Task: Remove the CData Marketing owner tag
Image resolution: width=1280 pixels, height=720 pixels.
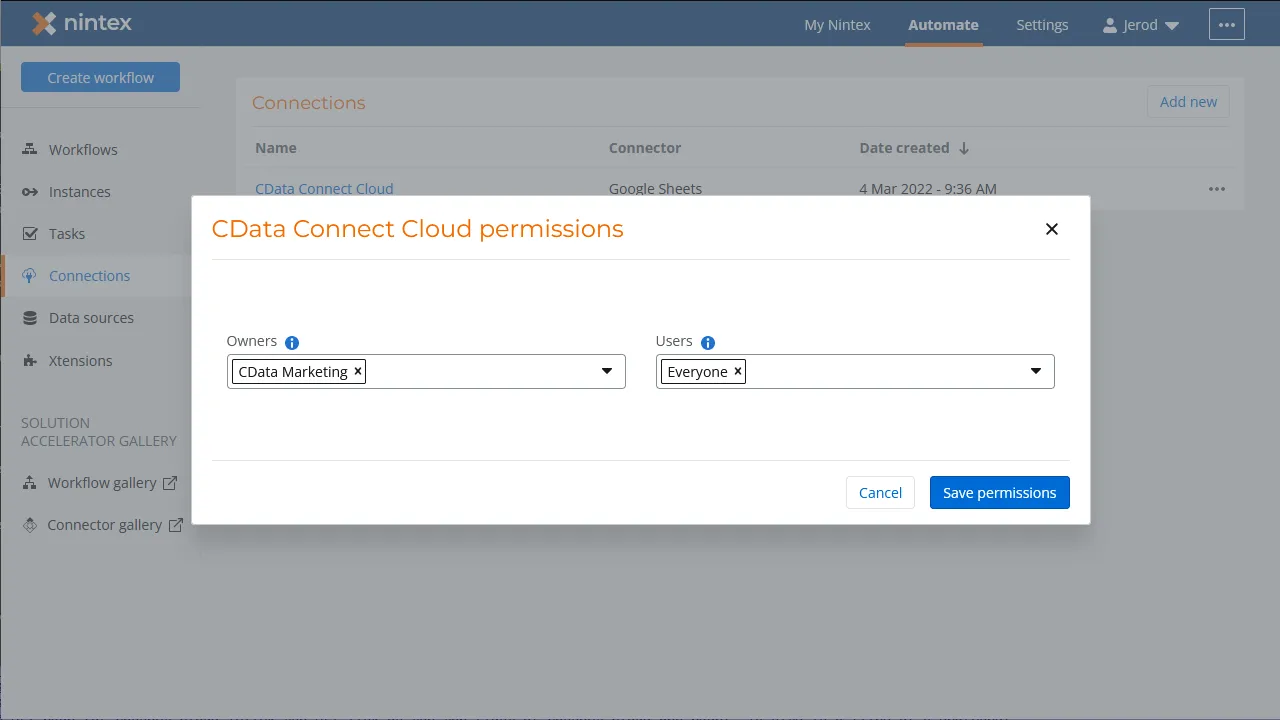Action: (357, 371)
